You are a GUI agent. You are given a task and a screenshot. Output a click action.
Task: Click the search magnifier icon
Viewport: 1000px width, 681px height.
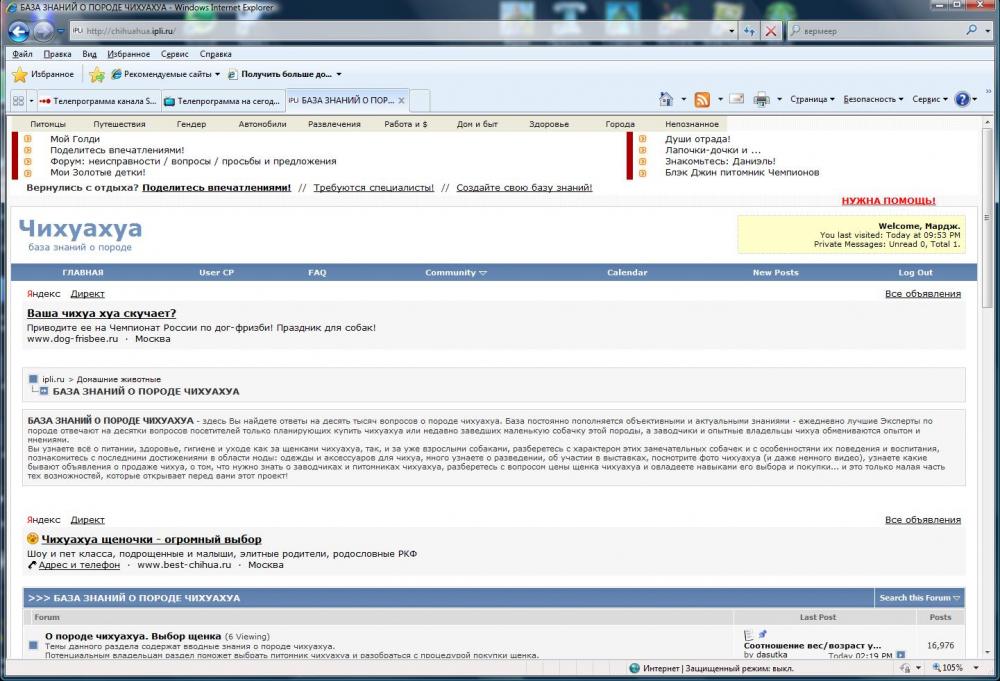click(x=971, y=31)
